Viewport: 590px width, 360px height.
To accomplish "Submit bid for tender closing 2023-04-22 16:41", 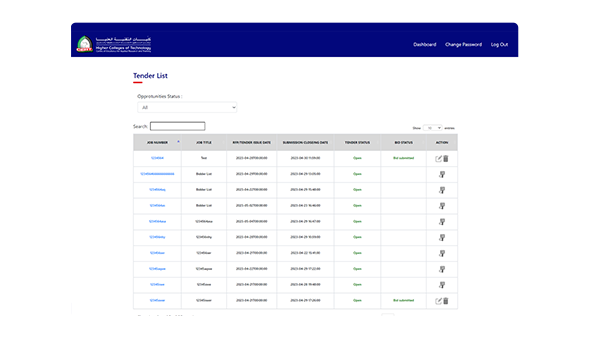I will tap(442, 254).
